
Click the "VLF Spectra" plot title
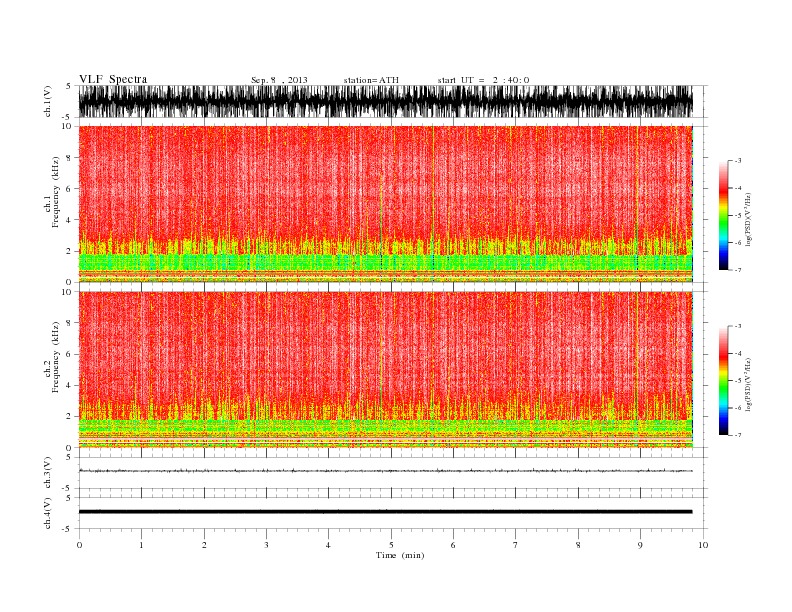113,79
